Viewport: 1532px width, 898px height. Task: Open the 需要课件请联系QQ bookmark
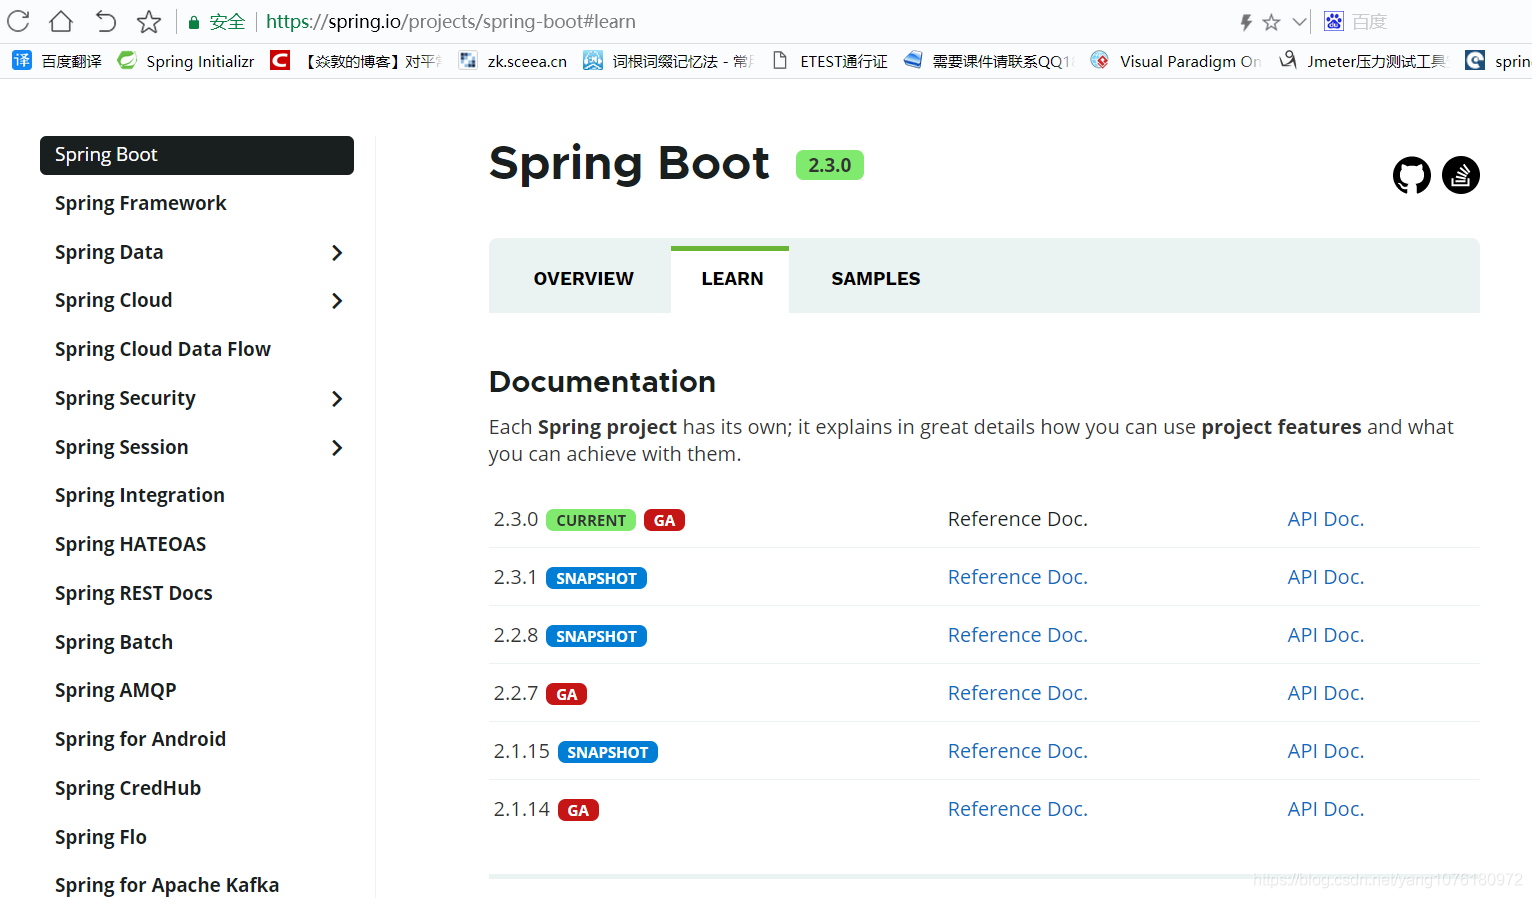[988, 61]
